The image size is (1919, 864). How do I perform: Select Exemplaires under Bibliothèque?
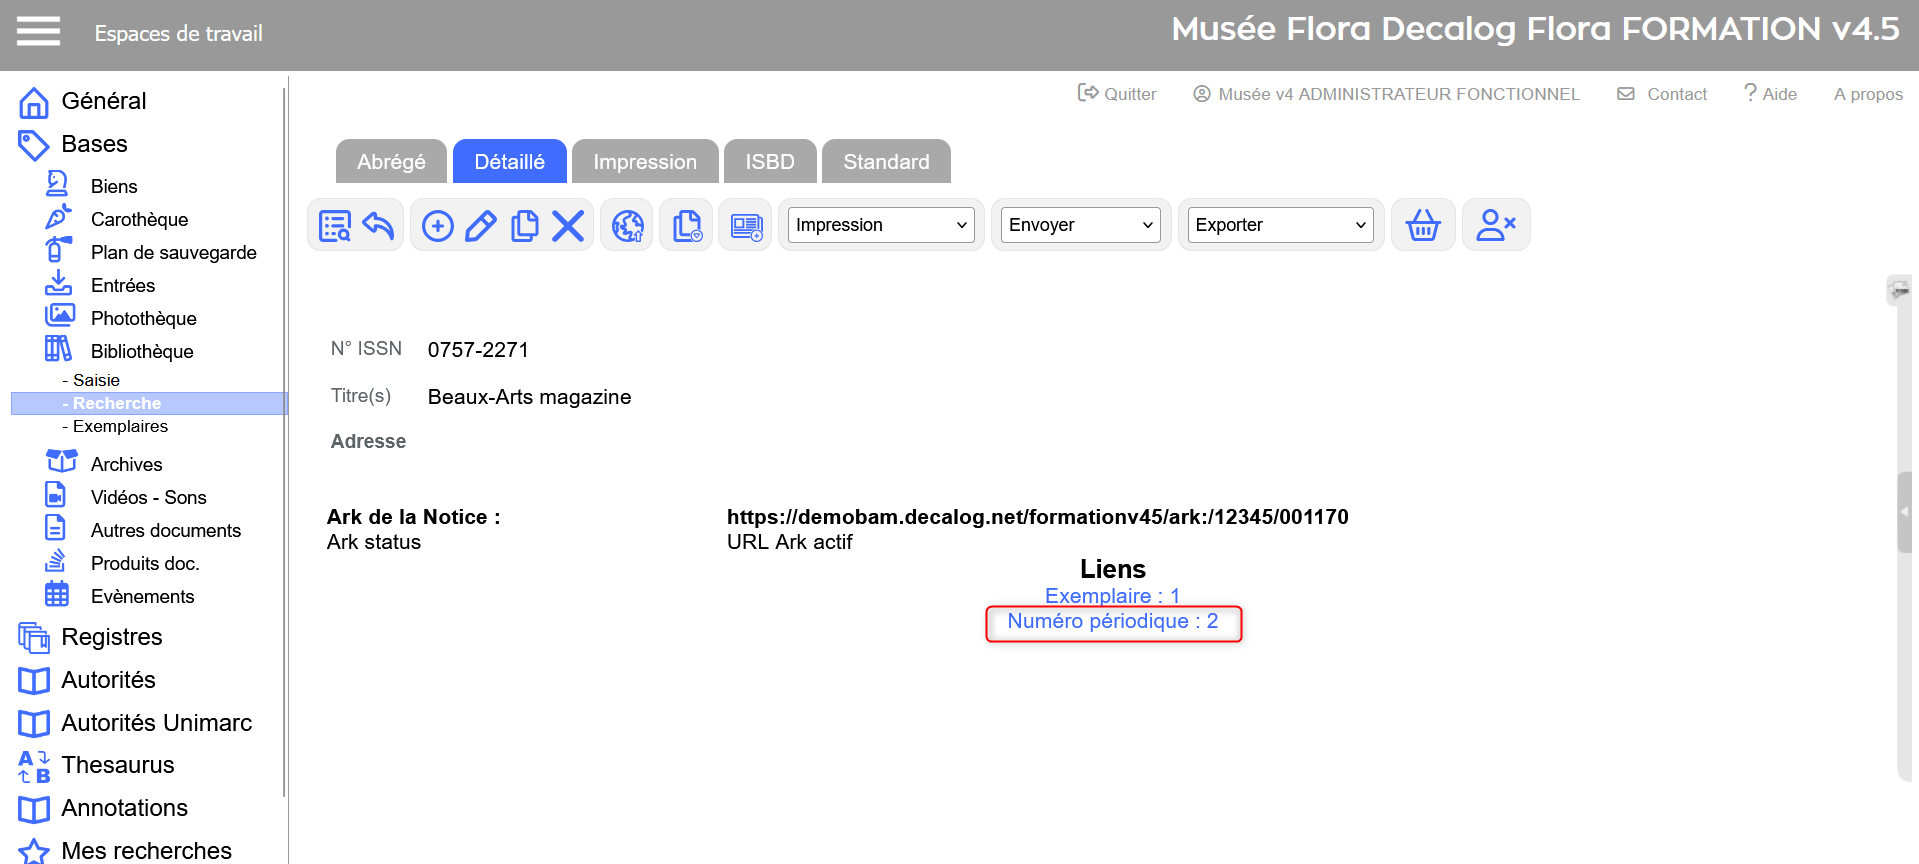point(120,427)
